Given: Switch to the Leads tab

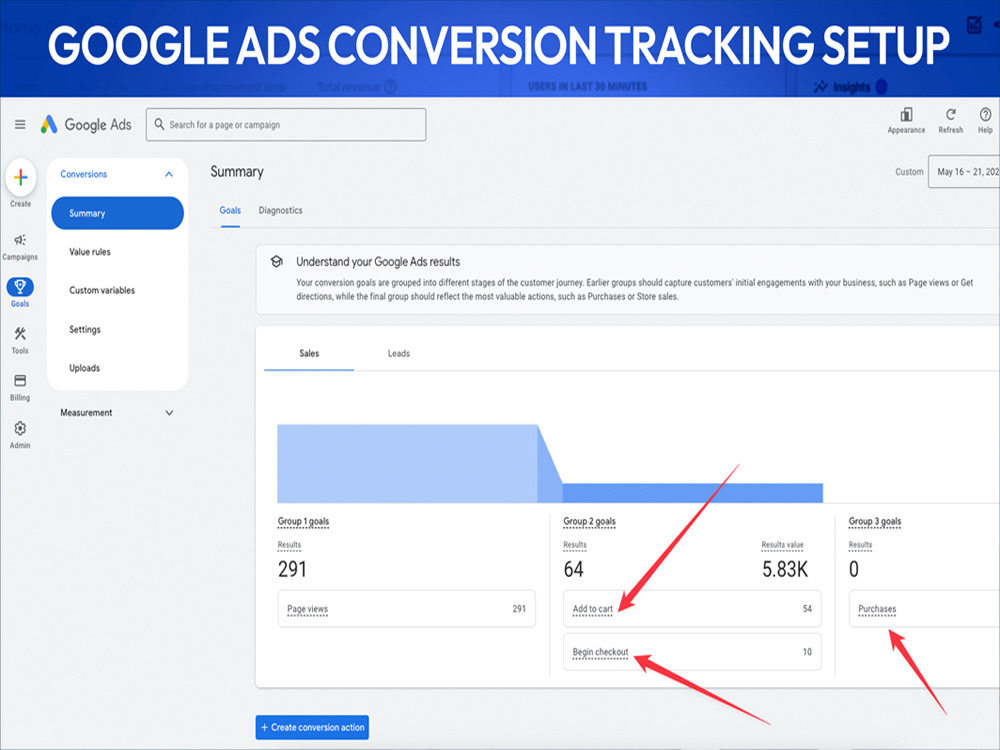Looking at the screenshot, I should 398,353.
